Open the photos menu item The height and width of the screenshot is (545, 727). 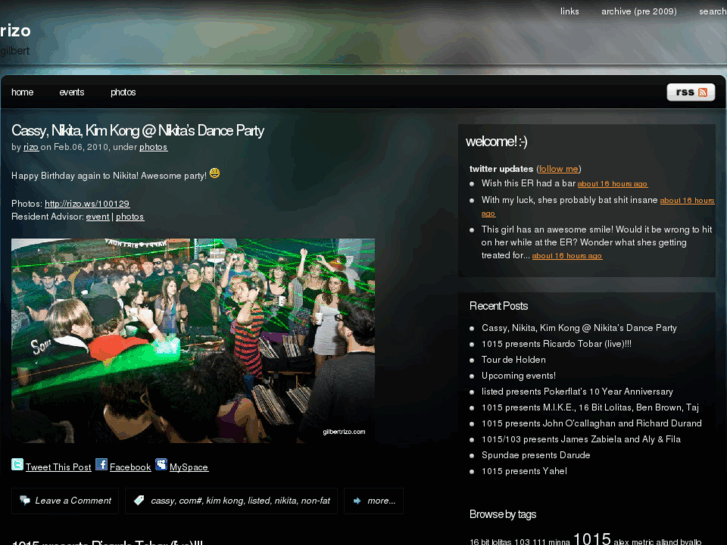[123, 92]
